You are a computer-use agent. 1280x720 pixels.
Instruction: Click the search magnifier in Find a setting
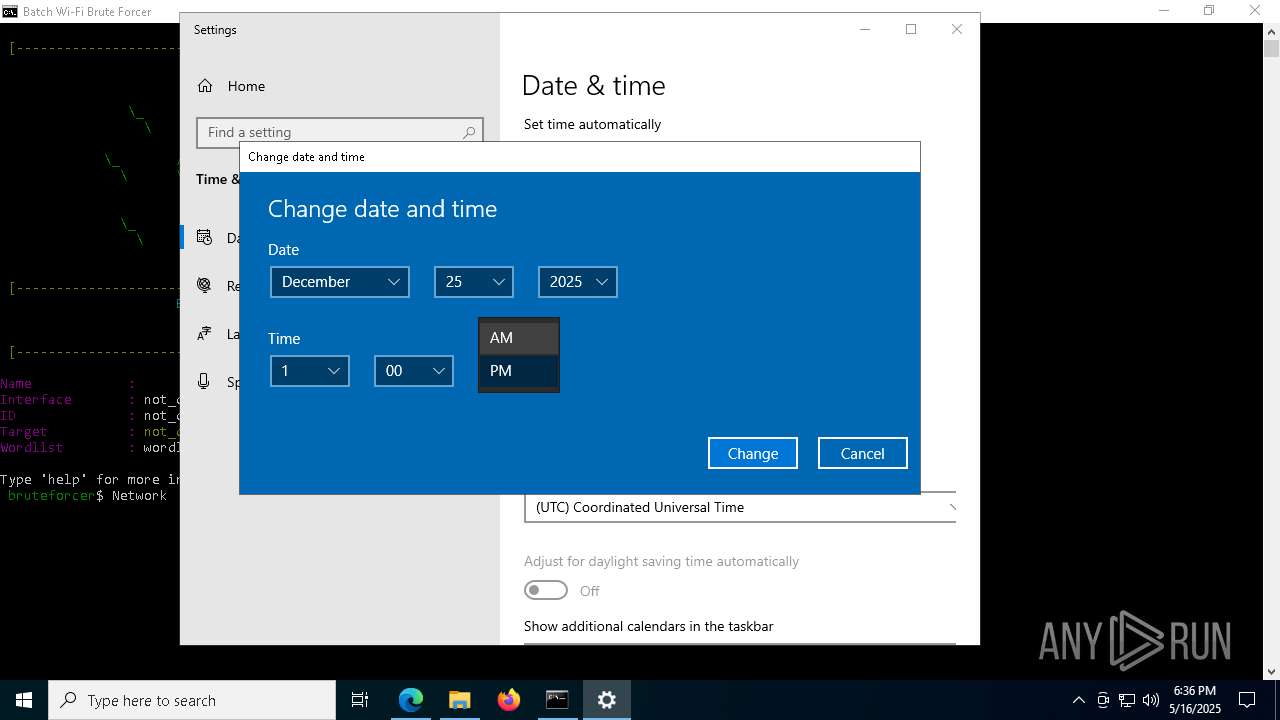click(468, 132)
